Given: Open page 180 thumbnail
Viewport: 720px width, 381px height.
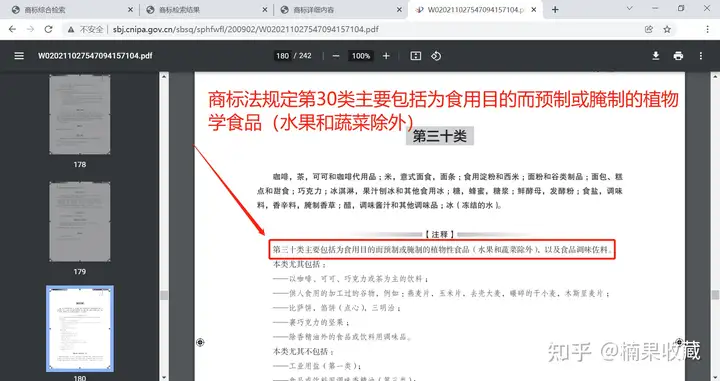Looking at the screenshot, I should coord(80,329).
